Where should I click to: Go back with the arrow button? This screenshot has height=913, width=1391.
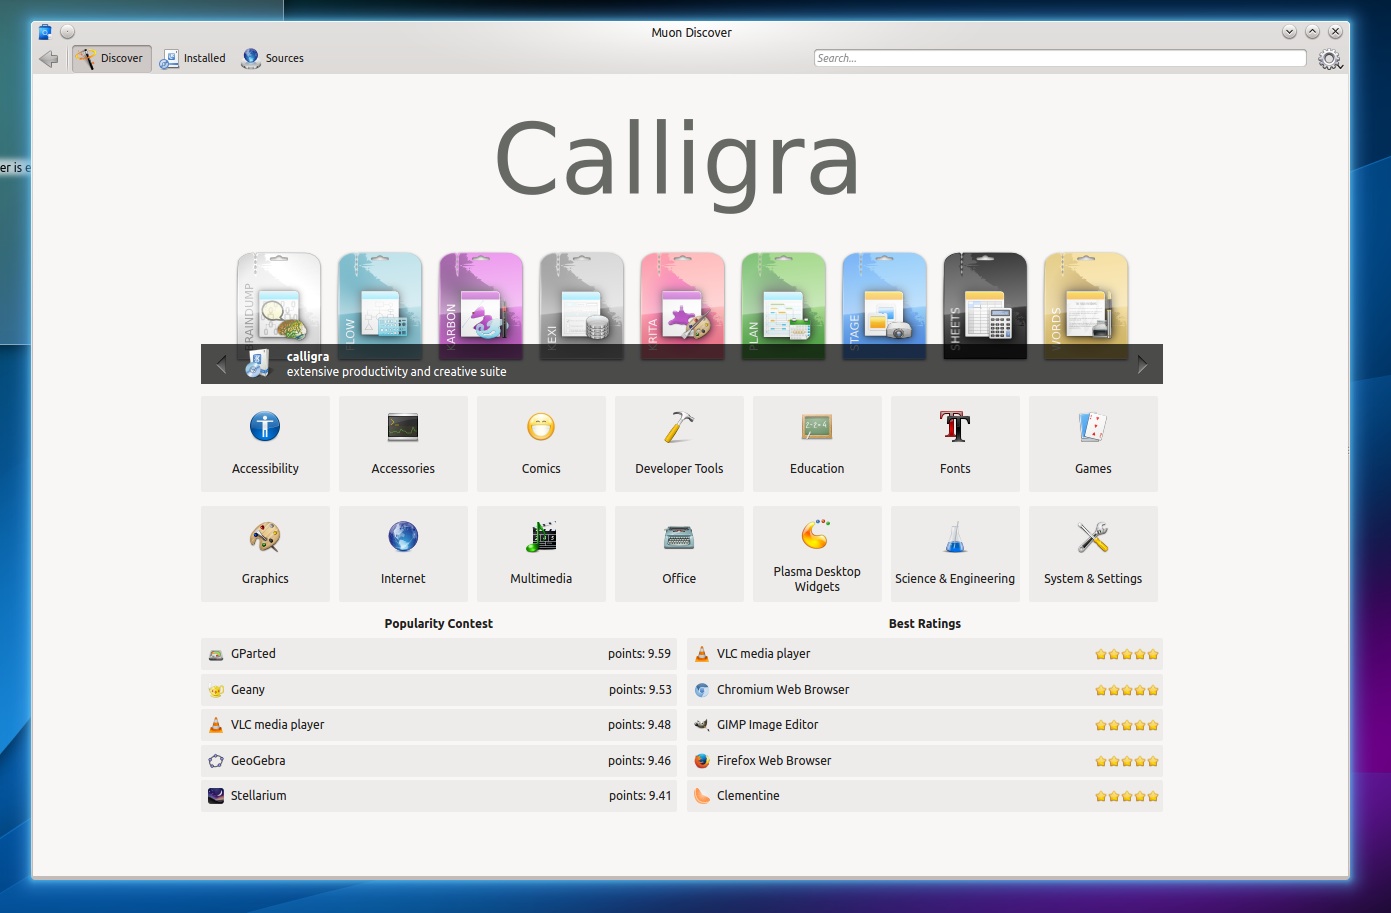(48, 59)
